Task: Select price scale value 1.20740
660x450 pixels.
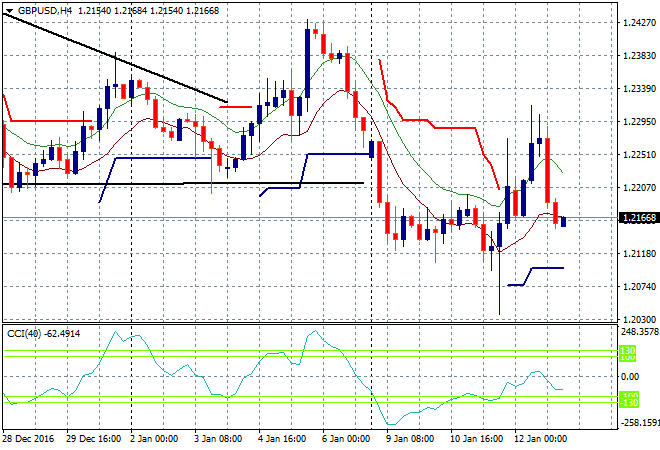Action: pyautogui.click(x=639, y=287)
